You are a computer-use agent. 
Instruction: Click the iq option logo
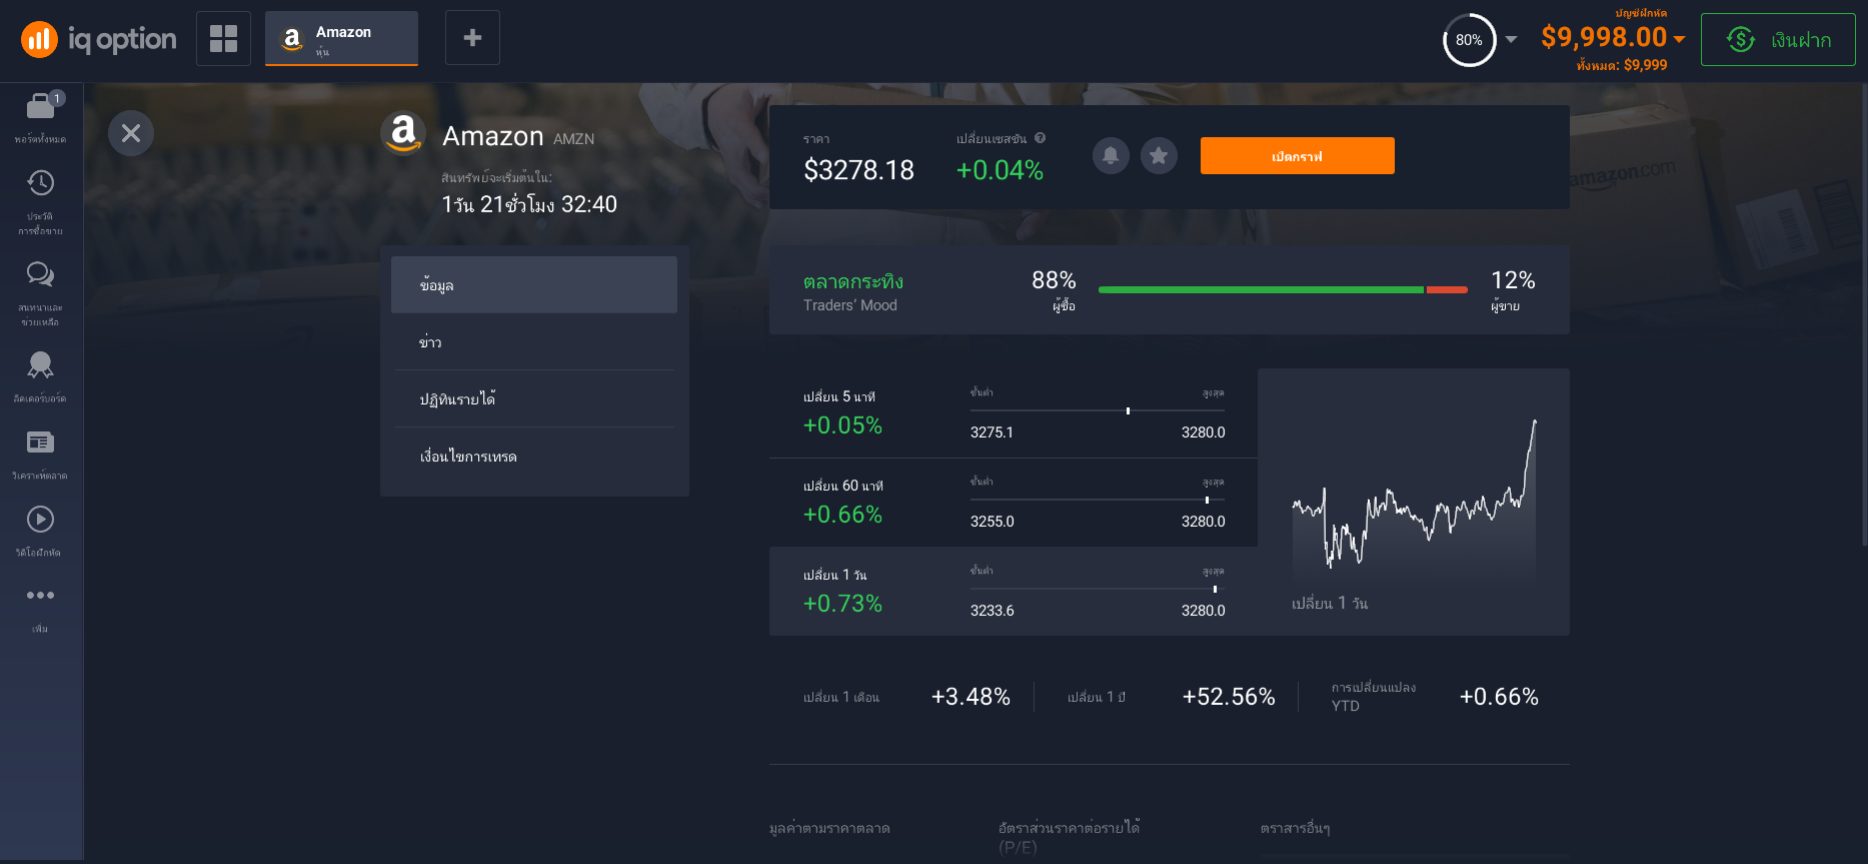click(98, 39)
